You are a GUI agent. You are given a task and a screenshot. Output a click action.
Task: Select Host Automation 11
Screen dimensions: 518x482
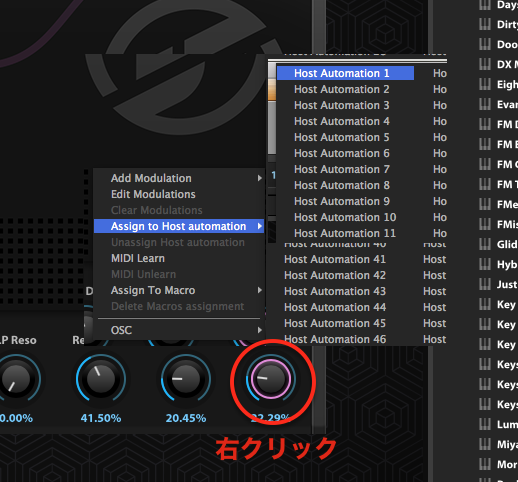pos(345,233)
